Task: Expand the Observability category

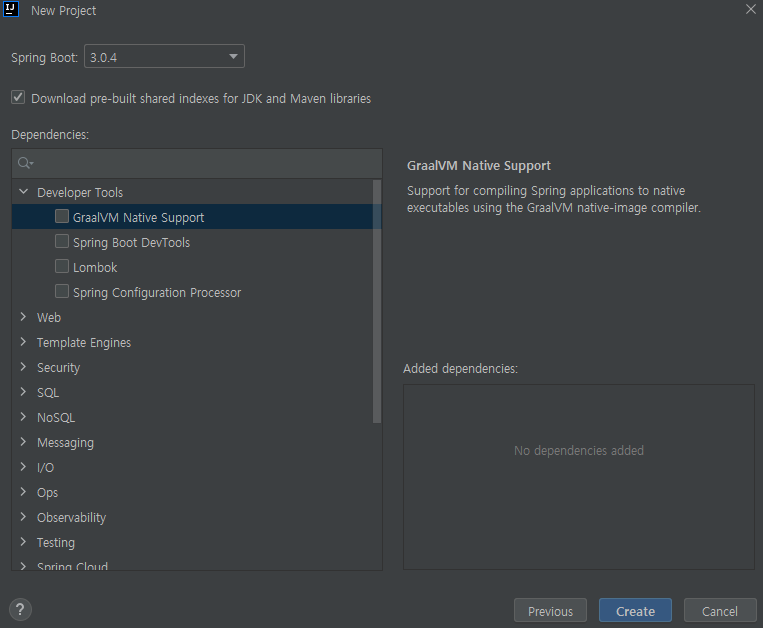Action: click(23, 517)
